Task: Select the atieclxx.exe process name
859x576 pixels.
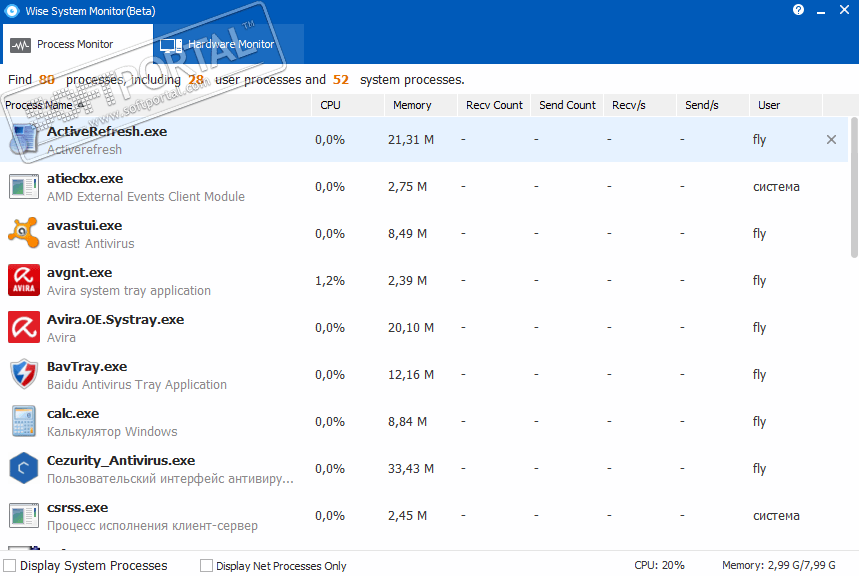Action: click(x=85, y=179)
